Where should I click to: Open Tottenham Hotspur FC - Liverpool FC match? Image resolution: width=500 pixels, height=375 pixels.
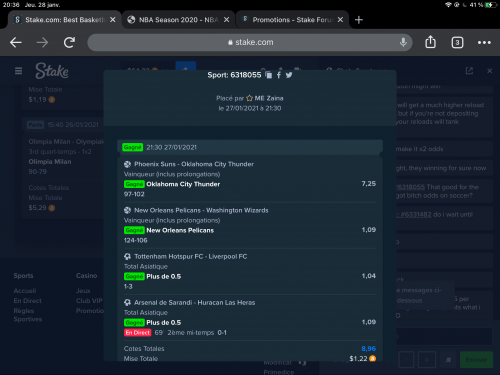click(x=191, y=256)
